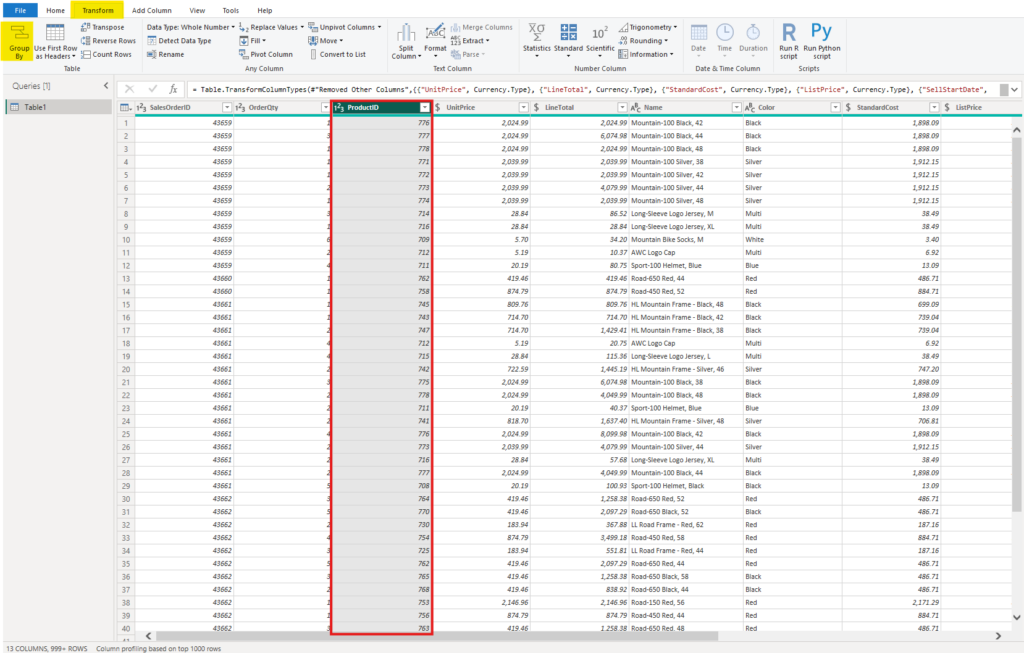Image resolution: width=1024 pixels, height=653 pixels.
Task: Click Detect Data Type
Action: click(179, 40)
